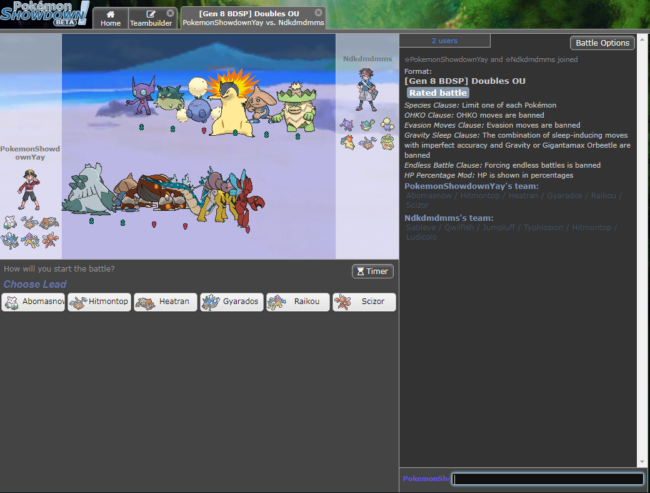Image resolution: width=650 pixels, height=493 pixels.
Task: Choose Gyarados to lead the battle
Action: (x=231, y=302)
